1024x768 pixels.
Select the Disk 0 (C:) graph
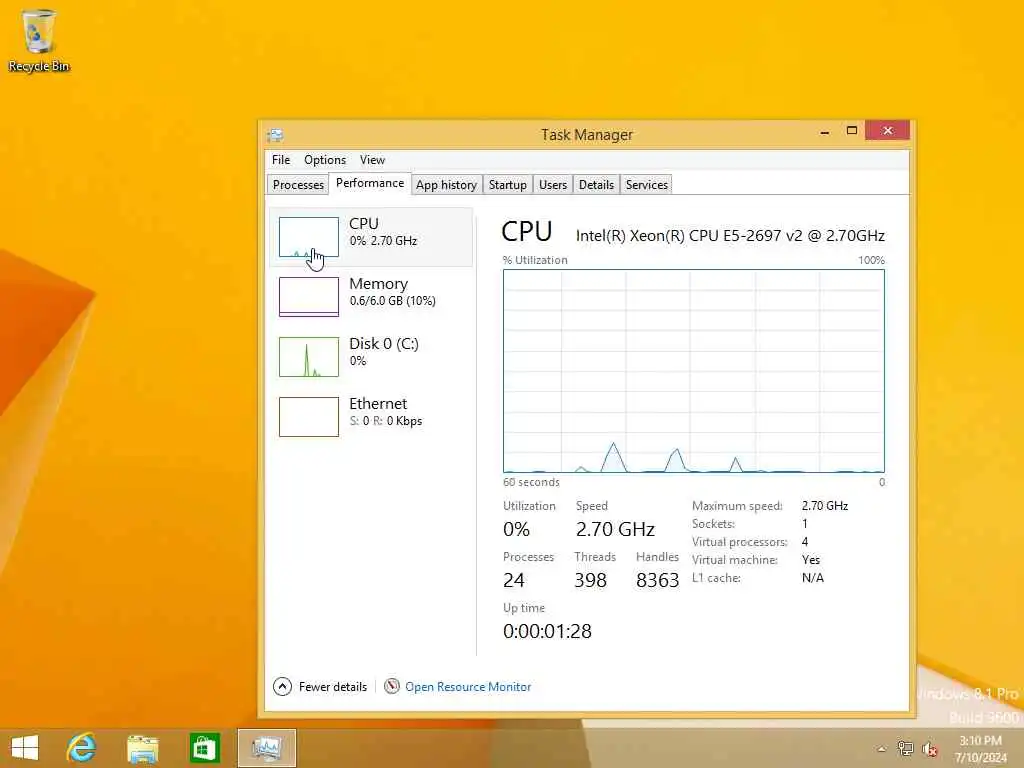coord(370,357)
